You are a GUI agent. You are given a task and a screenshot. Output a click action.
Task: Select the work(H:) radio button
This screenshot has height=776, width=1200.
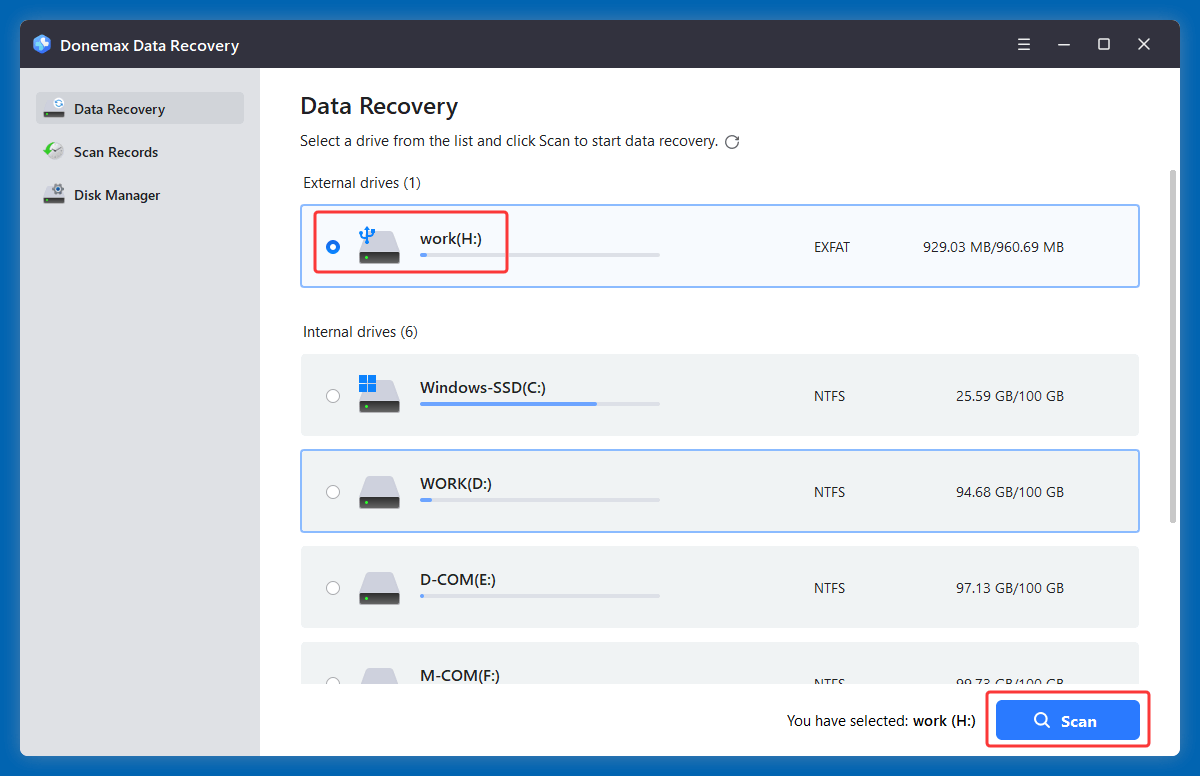[333, 246]
